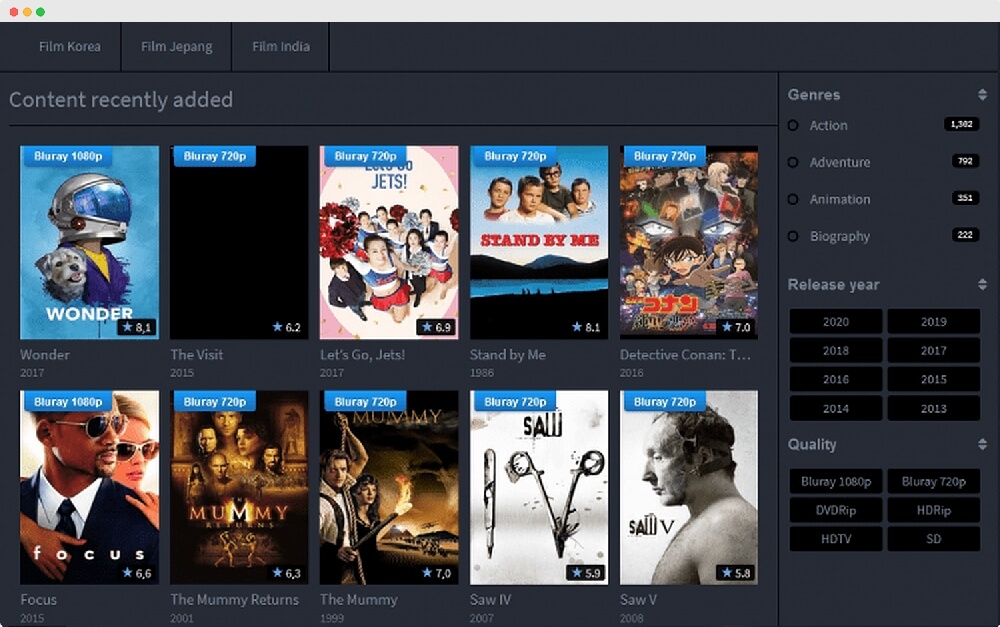Filter by release year 2018
Screen dimensions: 1000x627
point(835,350)
